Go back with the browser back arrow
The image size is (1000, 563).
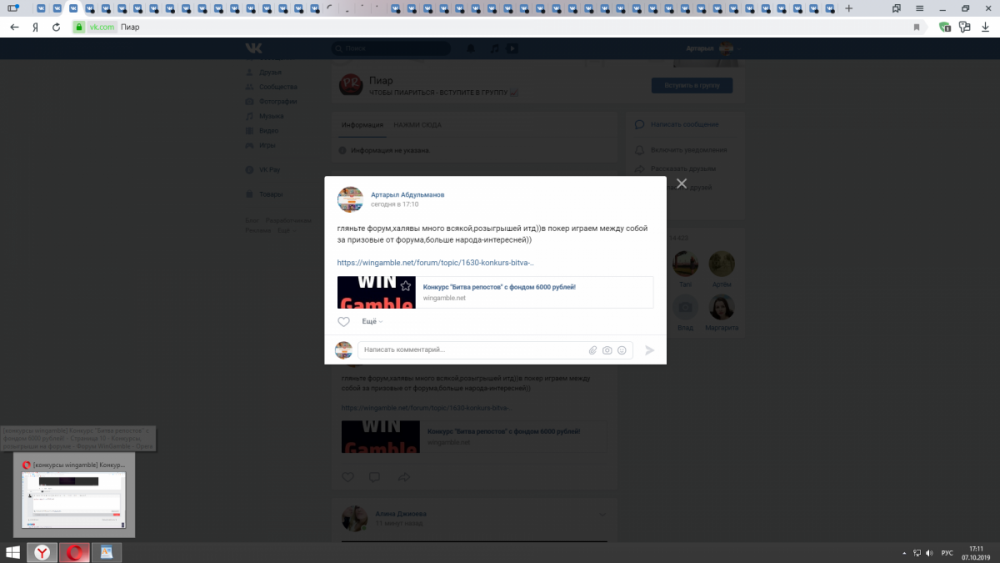[x=14, y=27]
